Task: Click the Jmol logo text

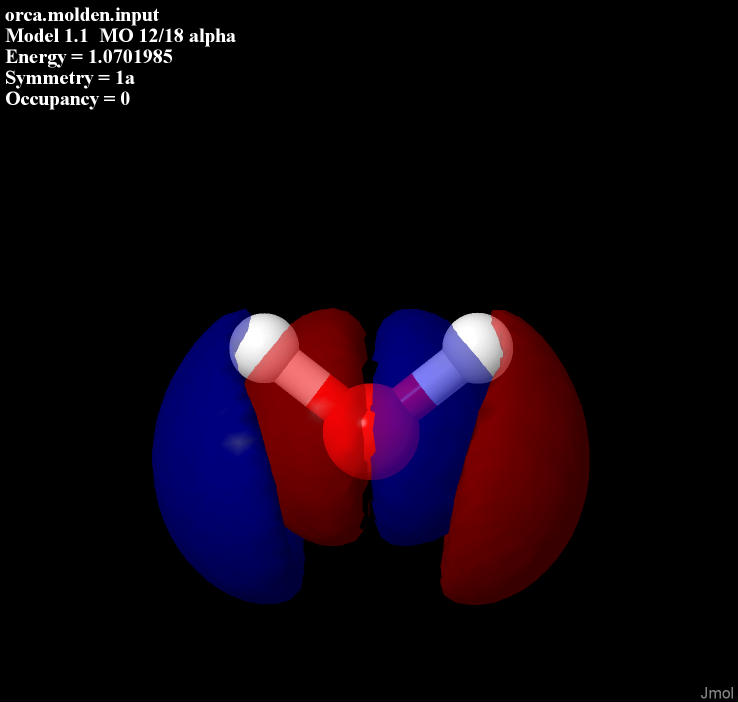Action: point(716,693)
